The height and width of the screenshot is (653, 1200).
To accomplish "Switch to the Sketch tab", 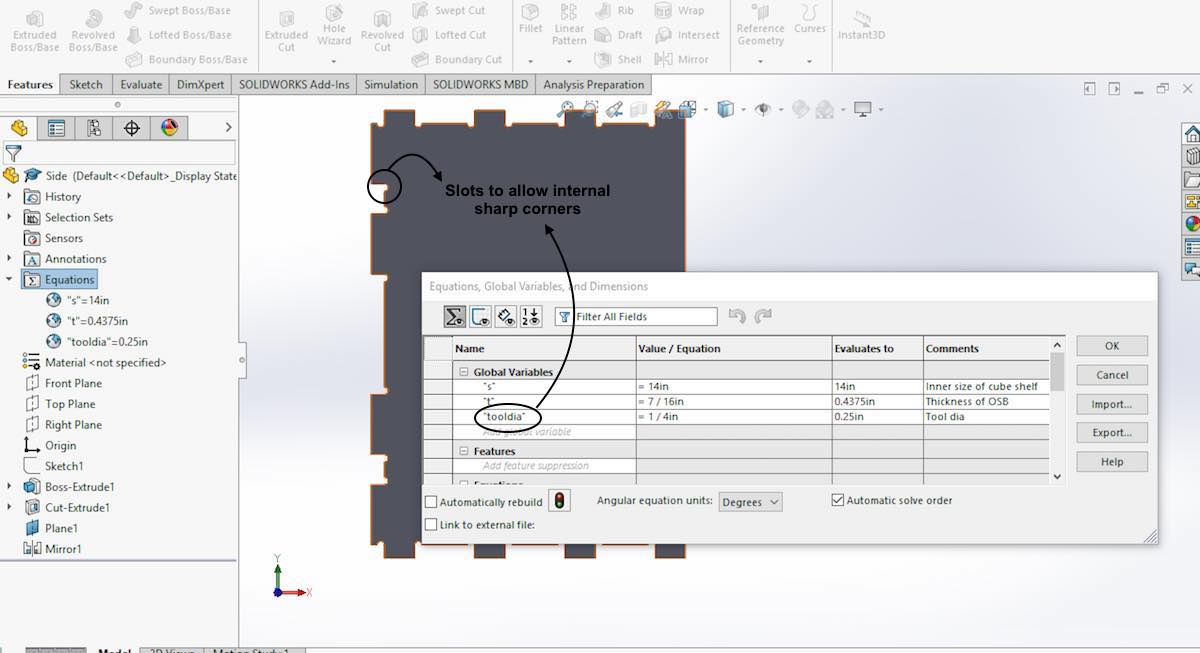I will (x=86, y=85).
